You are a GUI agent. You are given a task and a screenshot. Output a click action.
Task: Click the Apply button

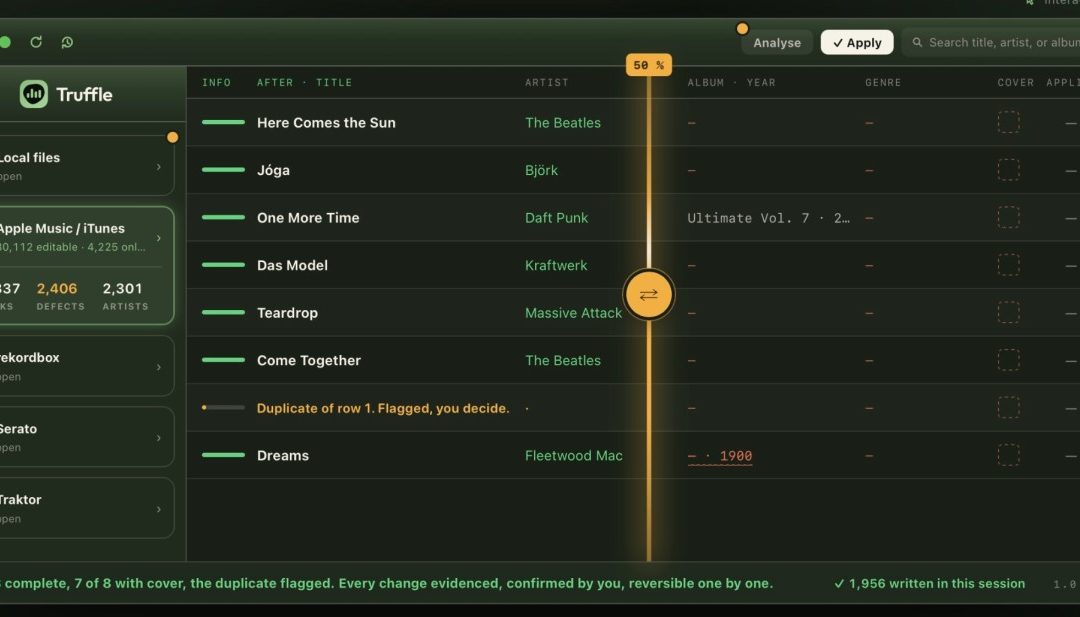(857, 43)
